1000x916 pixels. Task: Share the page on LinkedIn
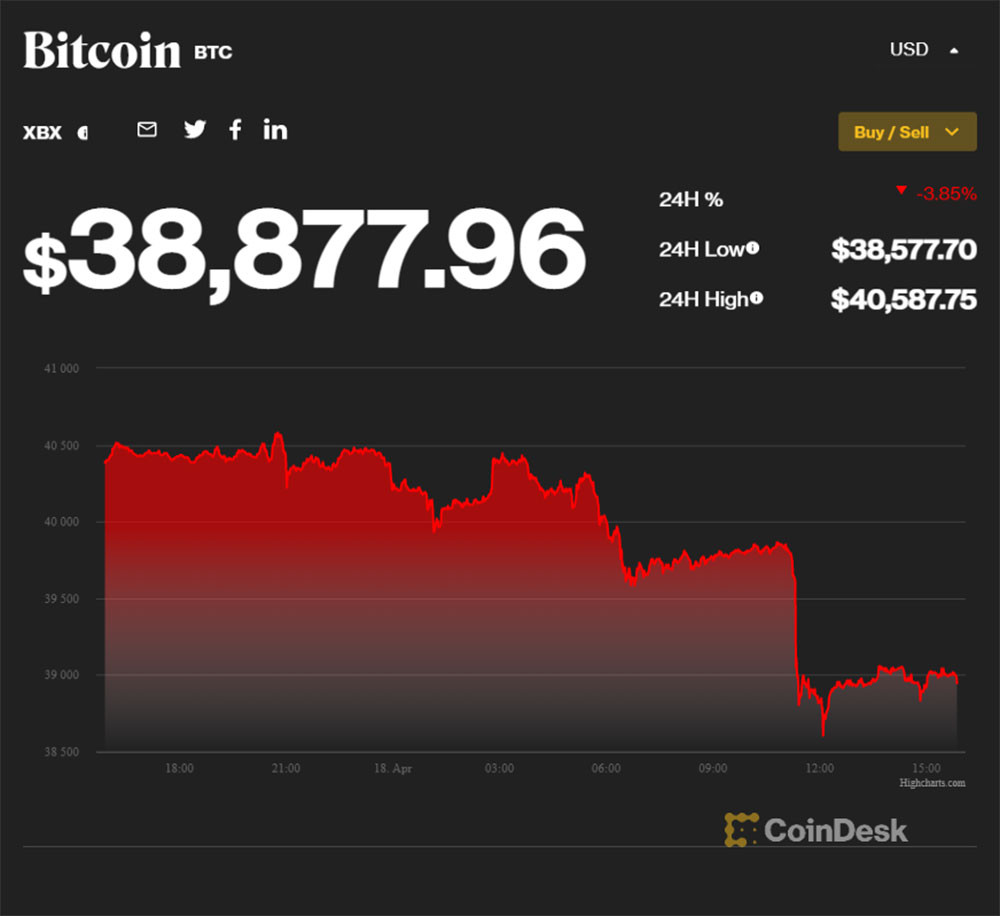275,129
